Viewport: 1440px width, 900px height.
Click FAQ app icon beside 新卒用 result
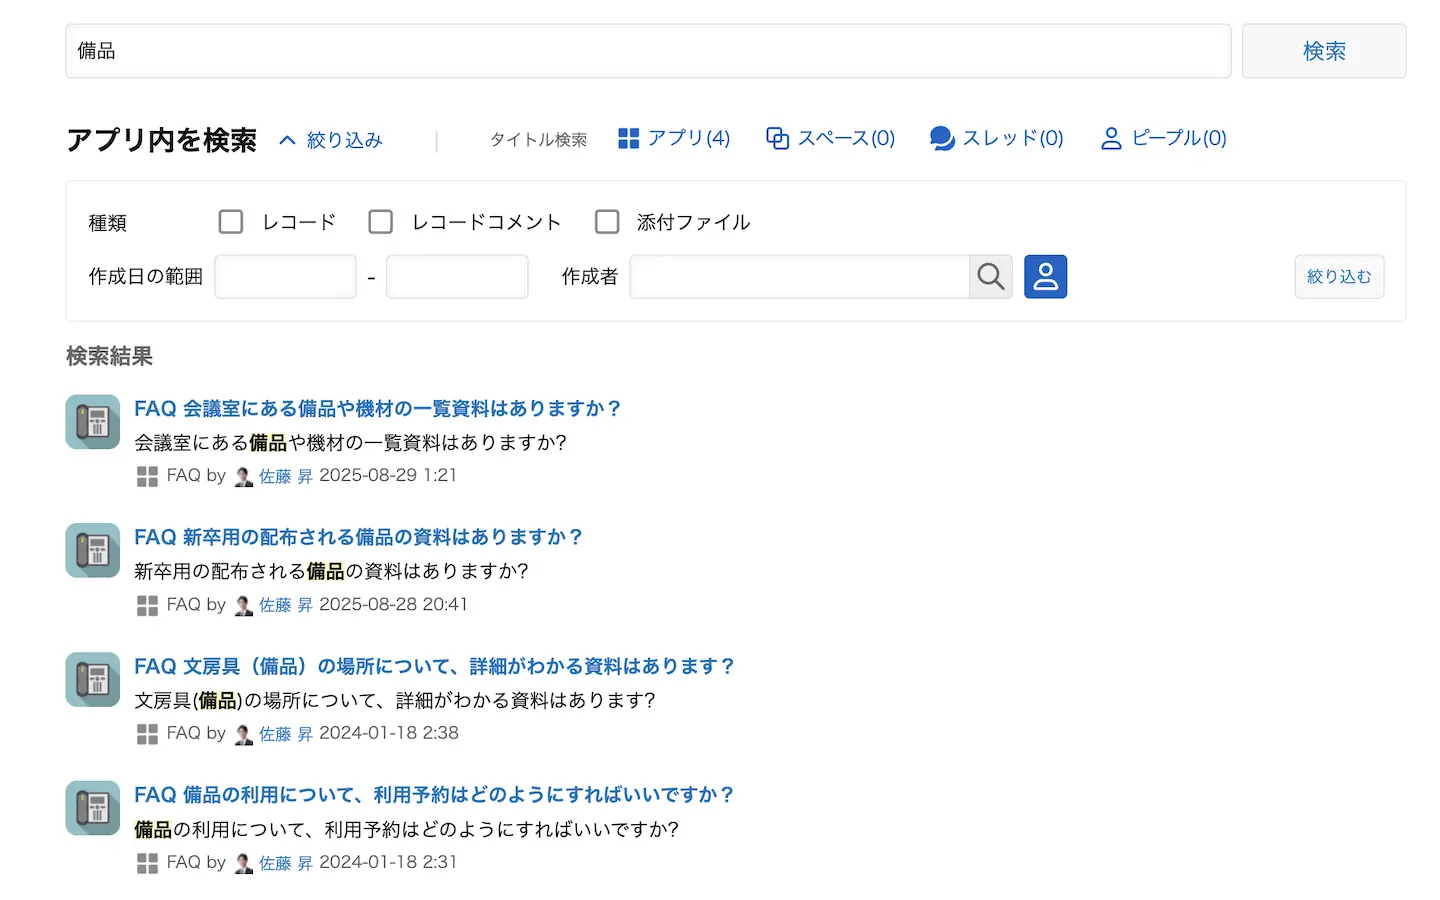point(93,551)
